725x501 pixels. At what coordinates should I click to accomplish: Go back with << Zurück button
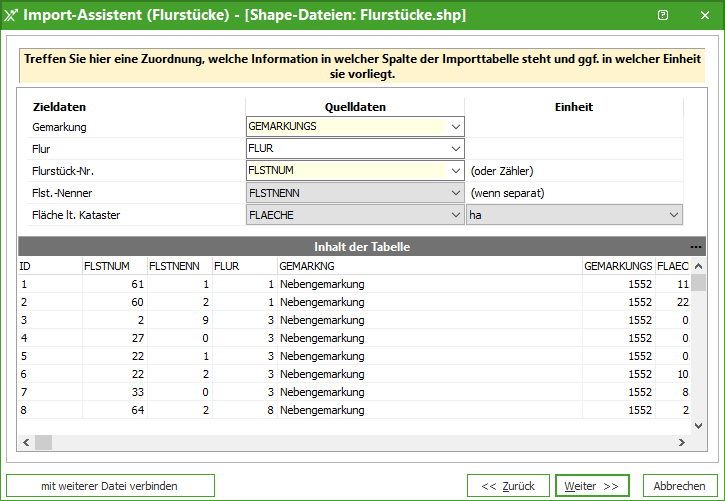508,486
